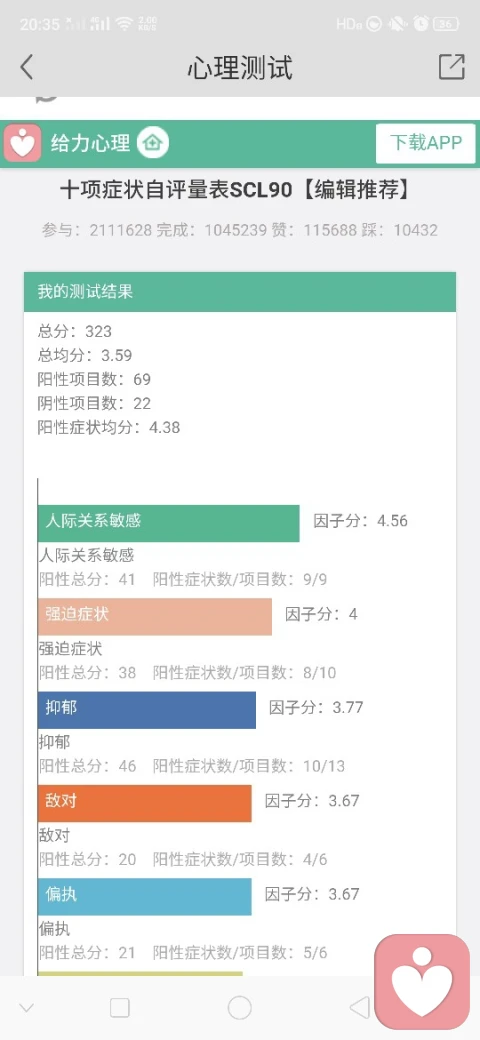Click the dark blue 抑郁 bar

tap(147, 710)
